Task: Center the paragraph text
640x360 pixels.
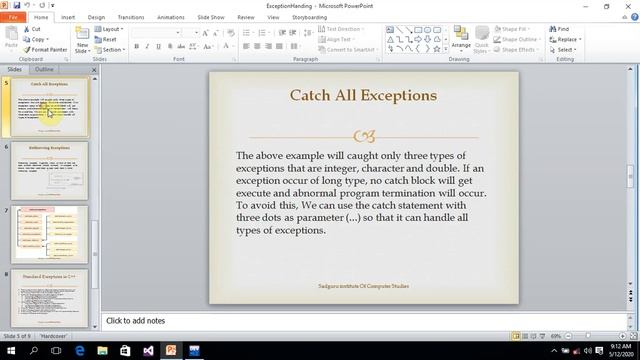Action: coord(257,46)
